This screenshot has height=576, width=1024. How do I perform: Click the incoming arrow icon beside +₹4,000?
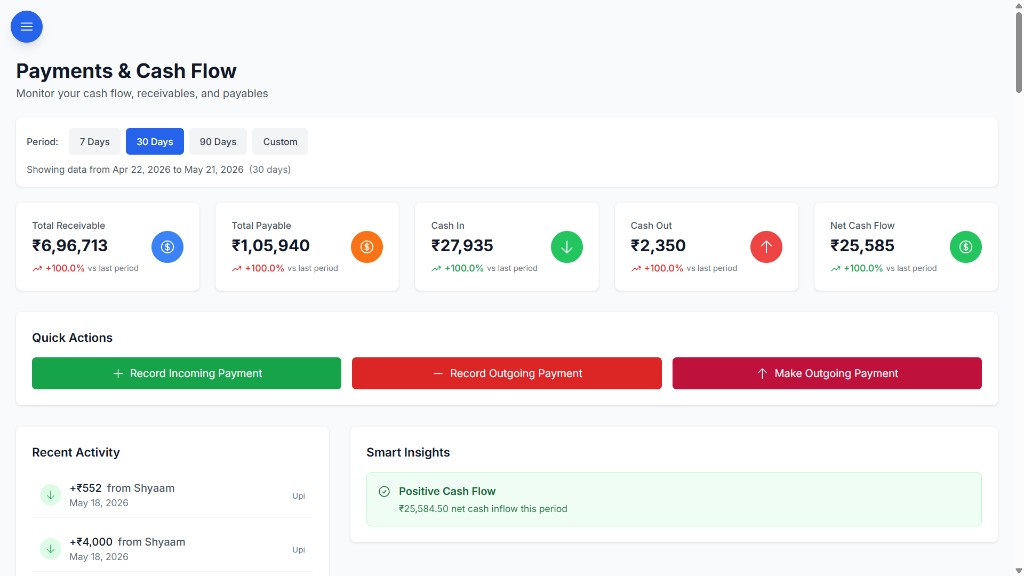click(x=50, y=549)
